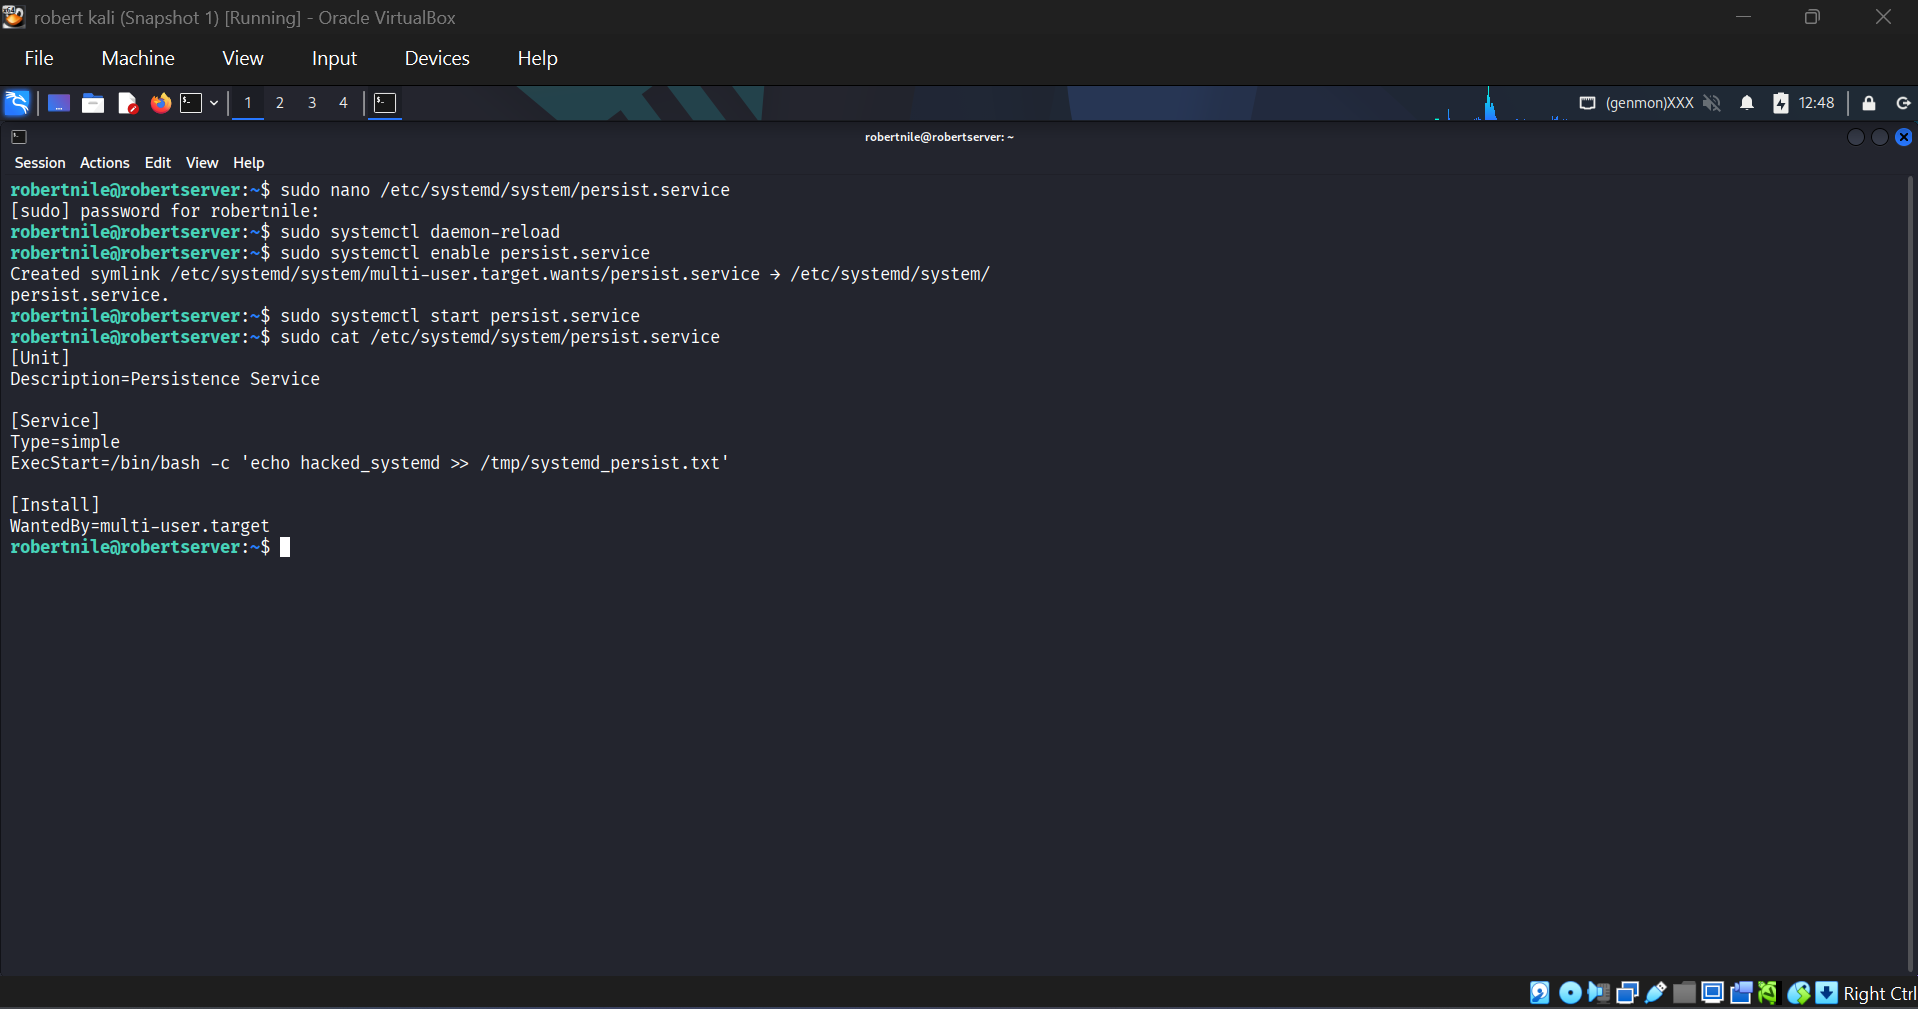This screenshot has height=1009, width=1918.
Task: Switch to workspace 4
Action: [x=343, y=103]
